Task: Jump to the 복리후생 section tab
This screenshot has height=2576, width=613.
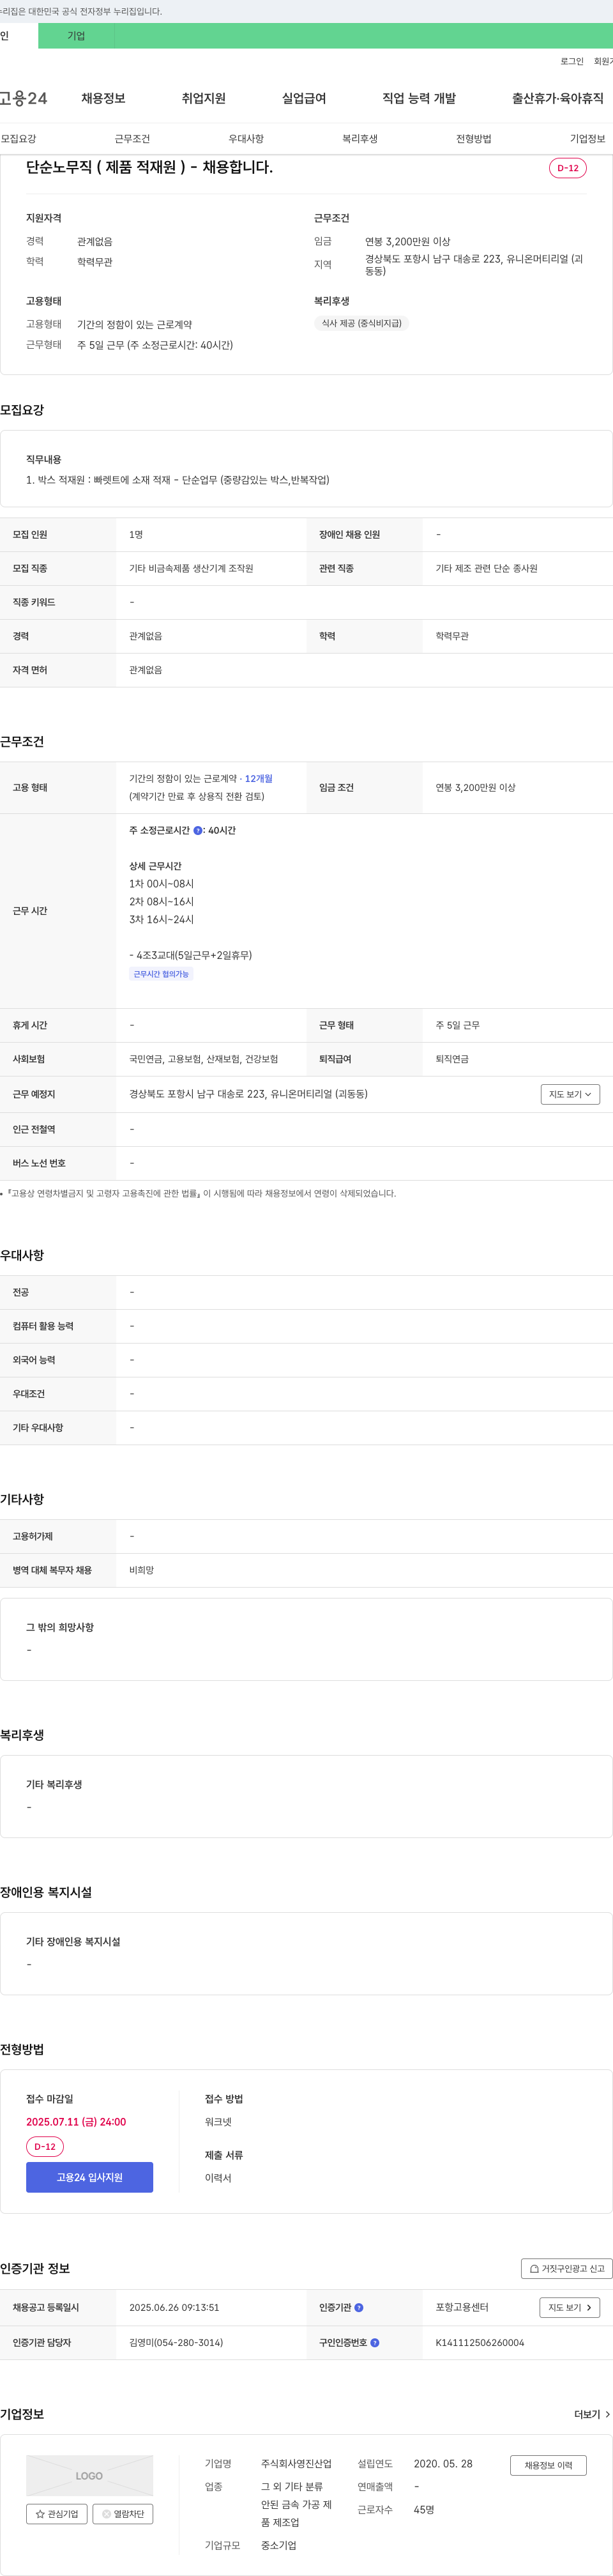Action: 360,139
